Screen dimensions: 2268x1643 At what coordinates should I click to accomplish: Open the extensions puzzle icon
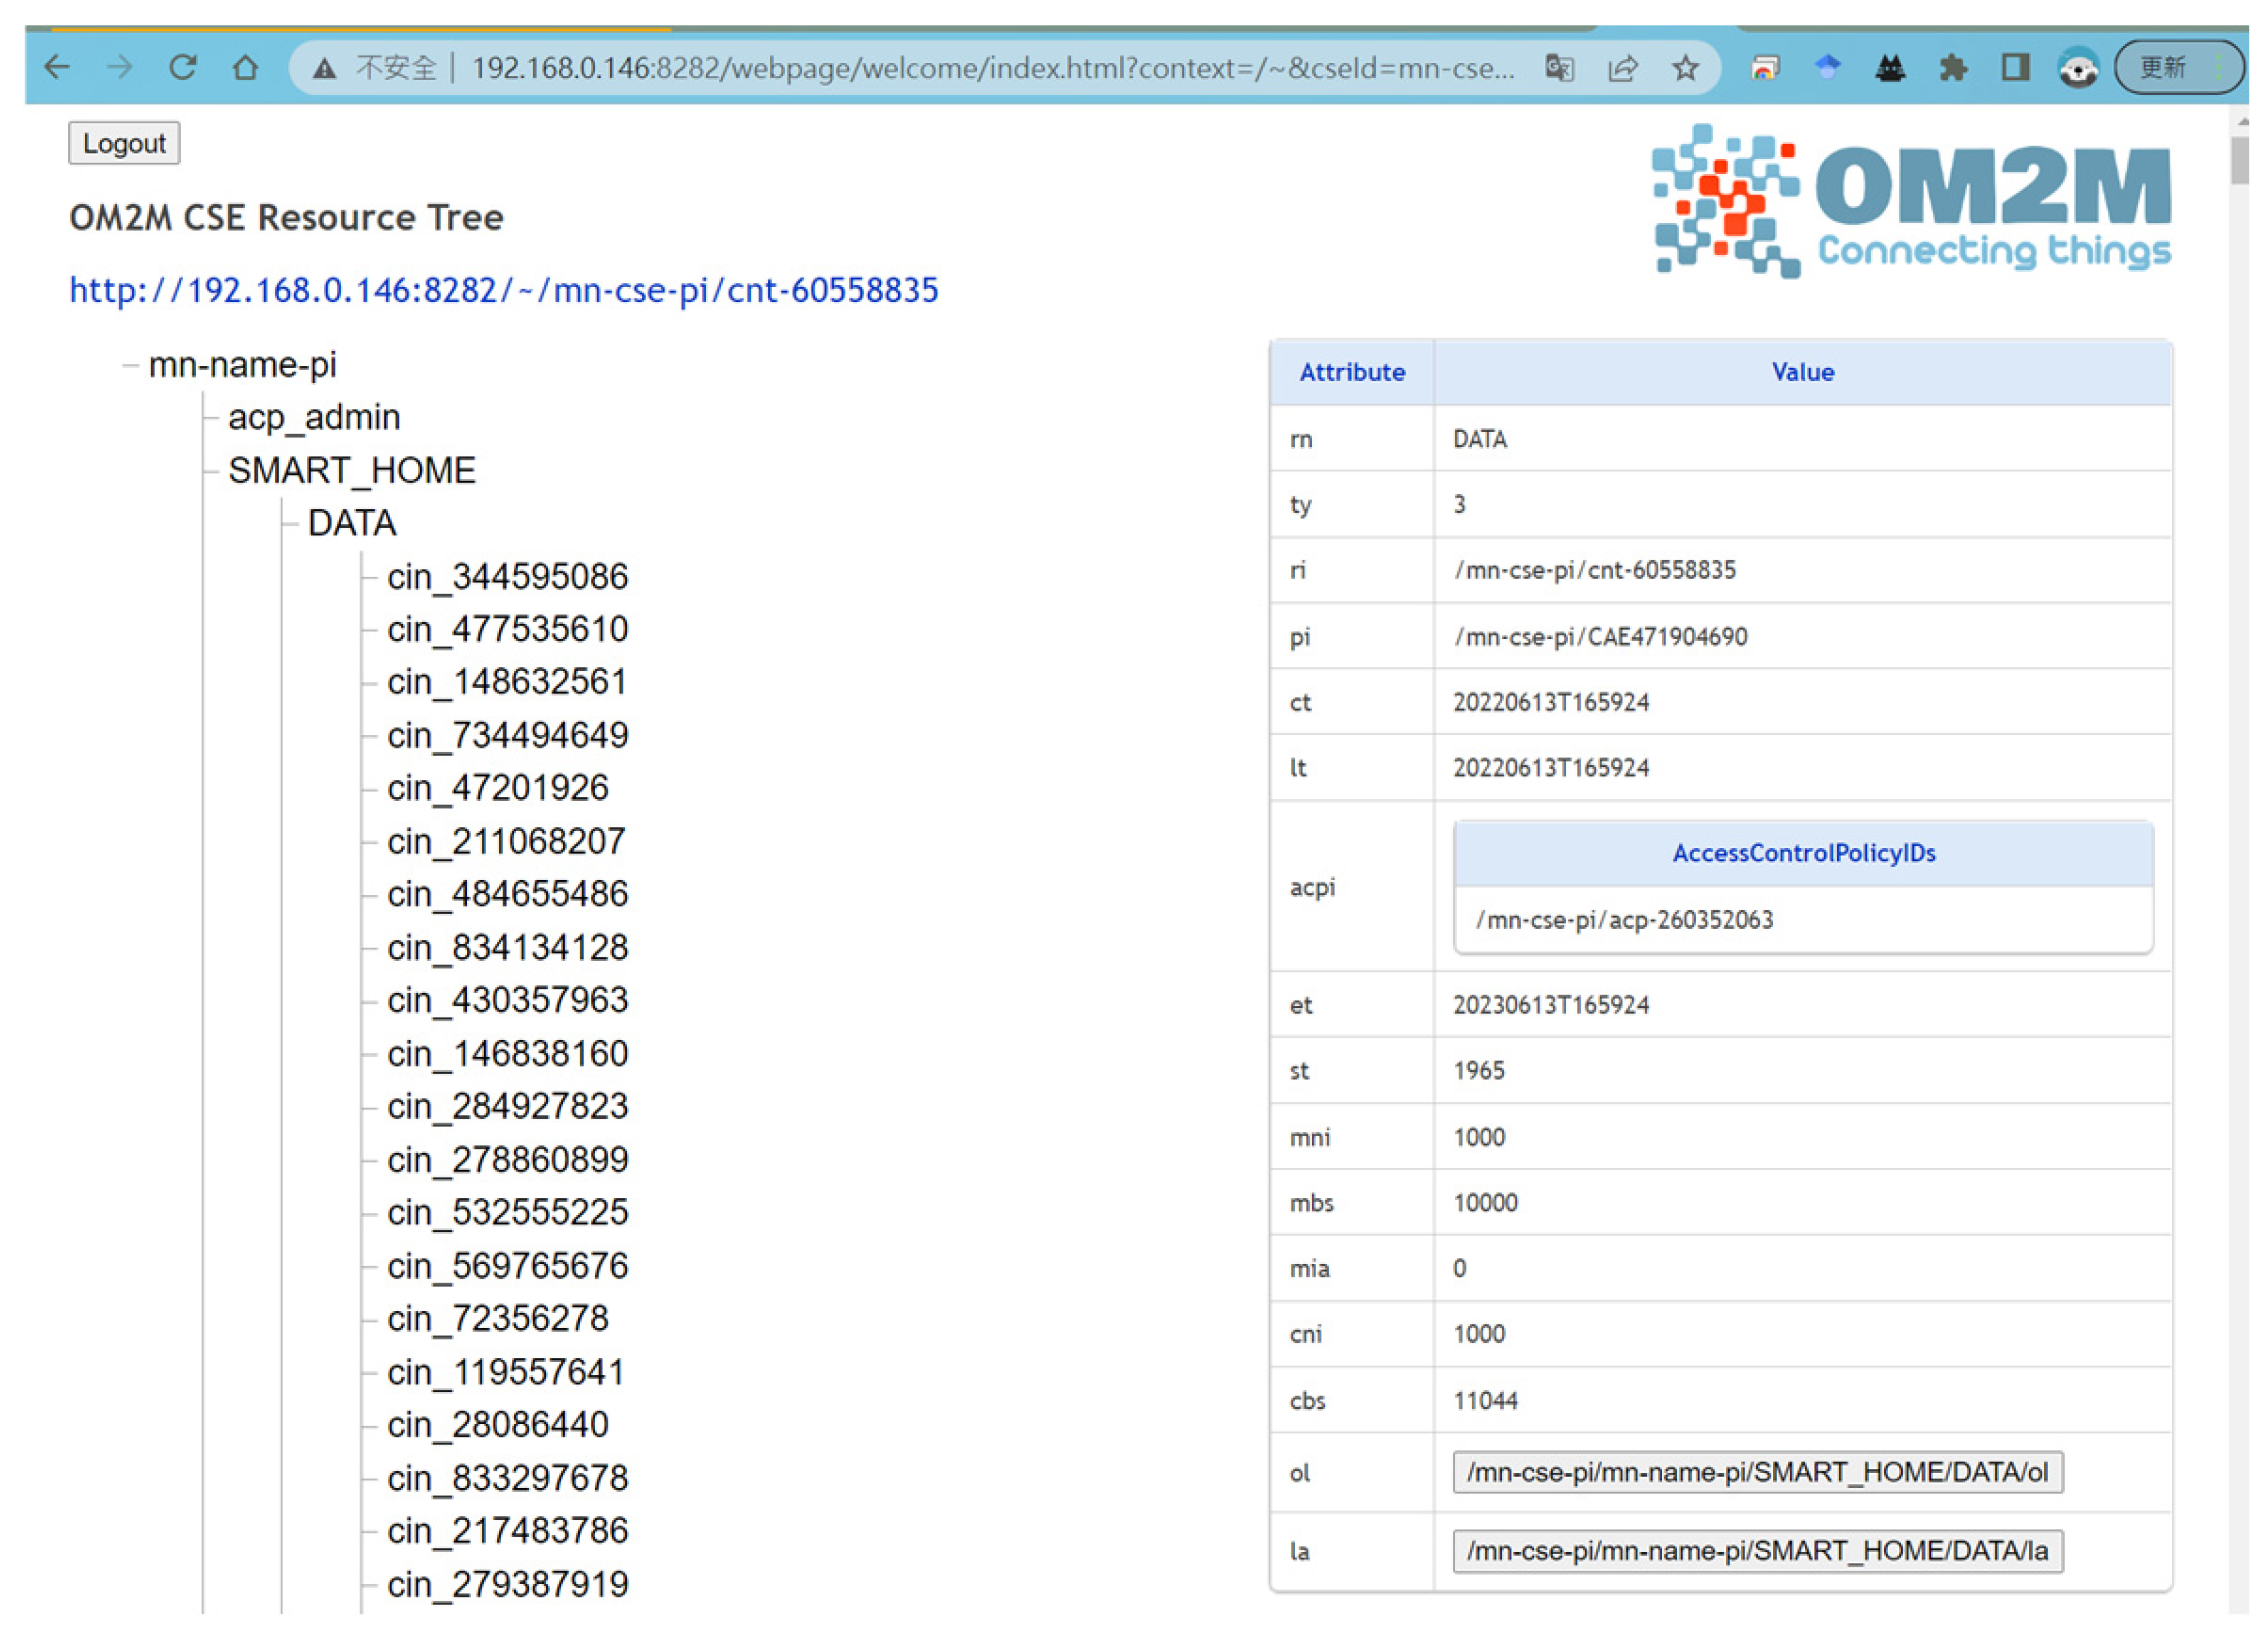[1953, 68]
